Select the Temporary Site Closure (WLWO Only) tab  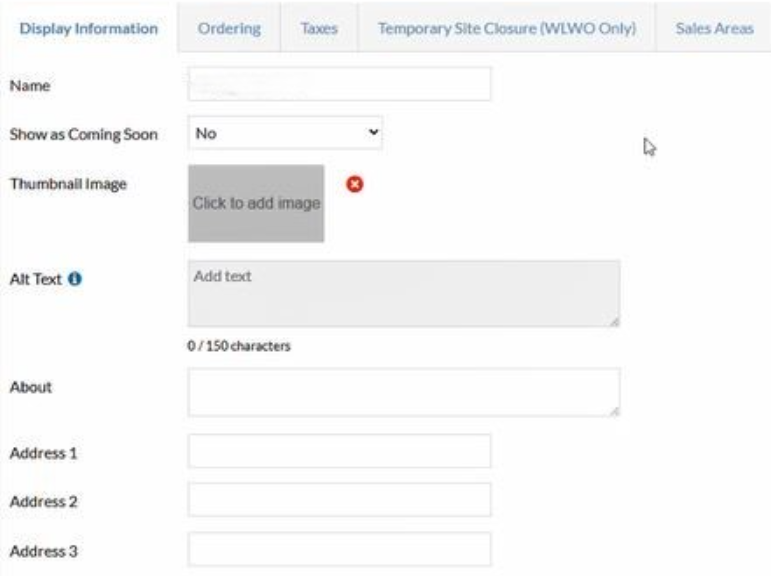pos(506,29)
